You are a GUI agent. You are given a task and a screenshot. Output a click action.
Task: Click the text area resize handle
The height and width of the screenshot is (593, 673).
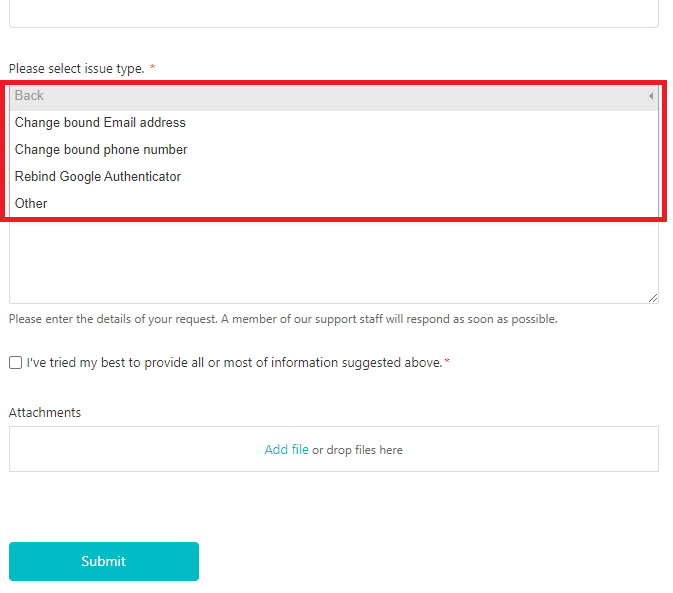tap(653, 298)
